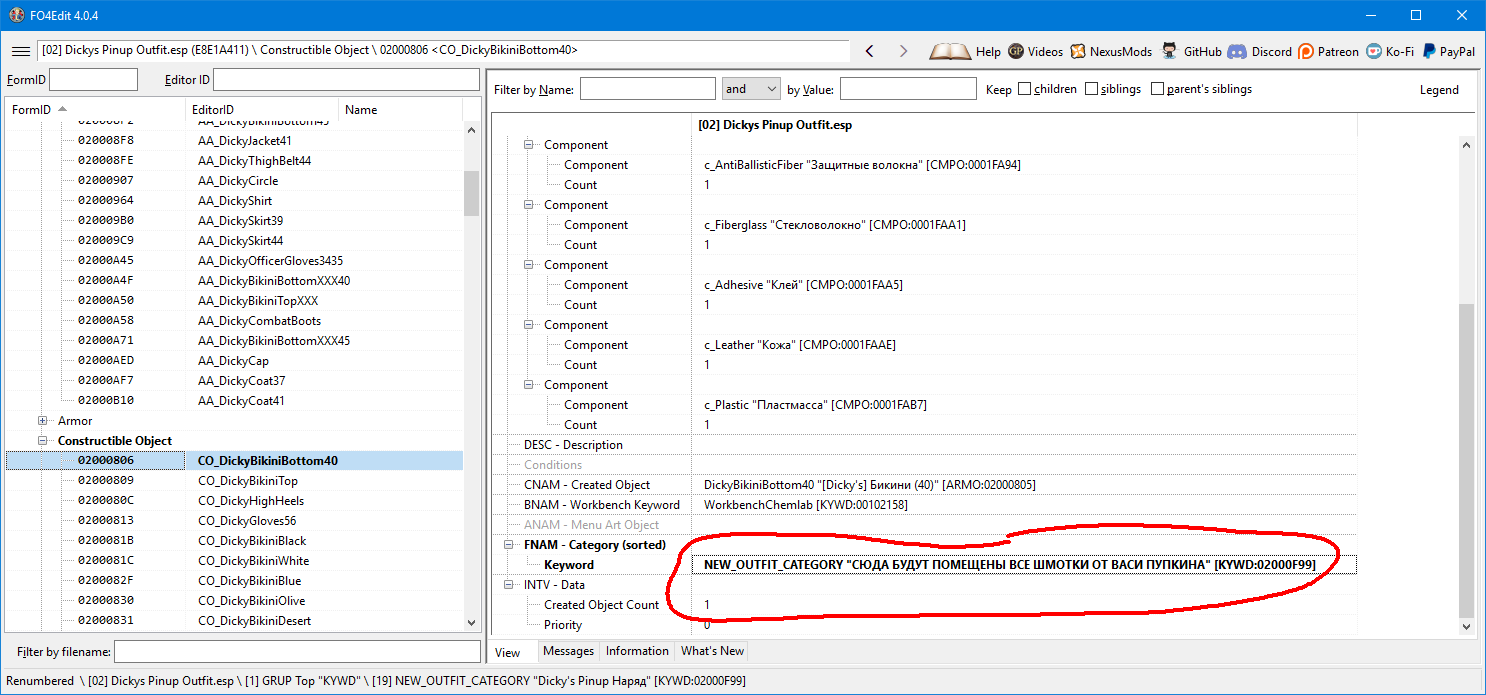Open the hamburger main menu icon
Image resolution: width=1486 pixels, height=695 pixels.
(20, 51)
